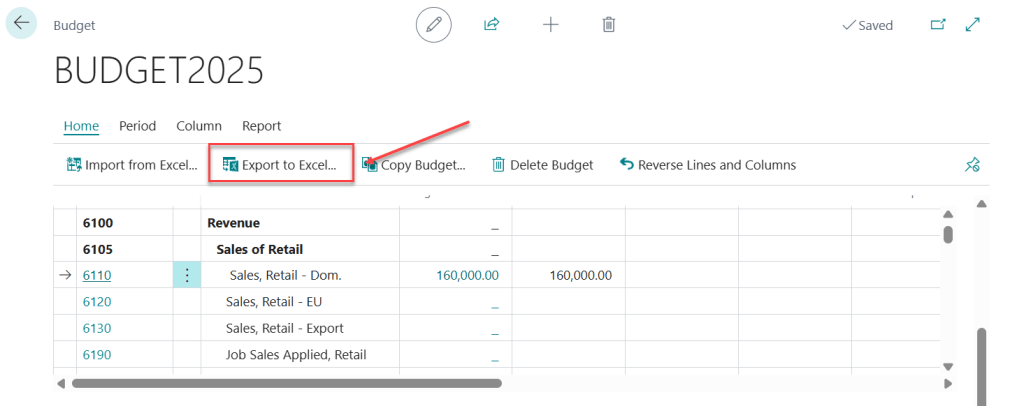Screen dimensions: 1024x406
Task: Open the Column tab
Action: click(x=199, y=126)
